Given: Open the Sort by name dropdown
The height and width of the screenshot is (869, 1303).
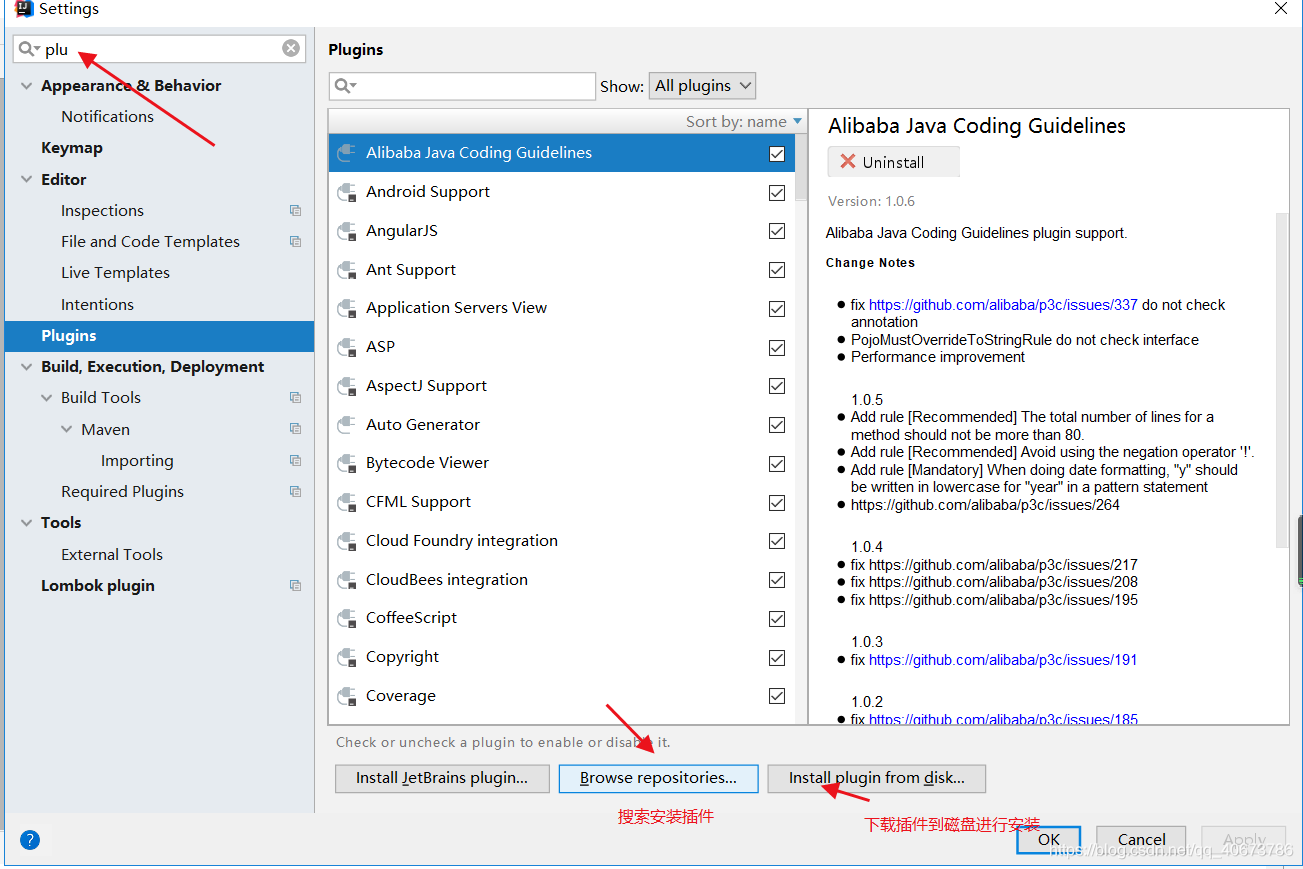Looking at the screenshot, I should 744,121.
